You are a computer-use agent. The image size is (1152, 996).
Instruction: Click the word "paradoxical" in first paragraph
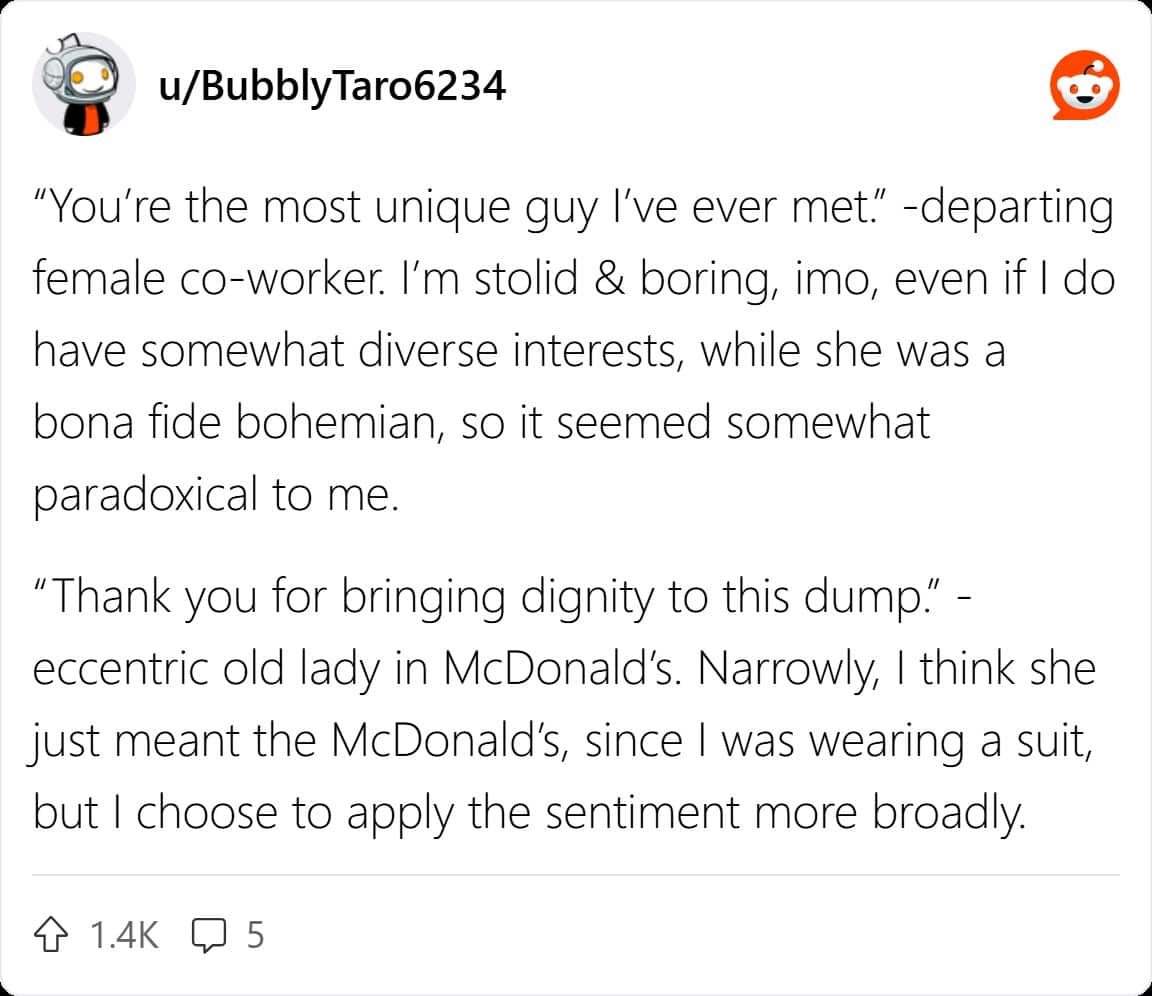pos(145,496)
